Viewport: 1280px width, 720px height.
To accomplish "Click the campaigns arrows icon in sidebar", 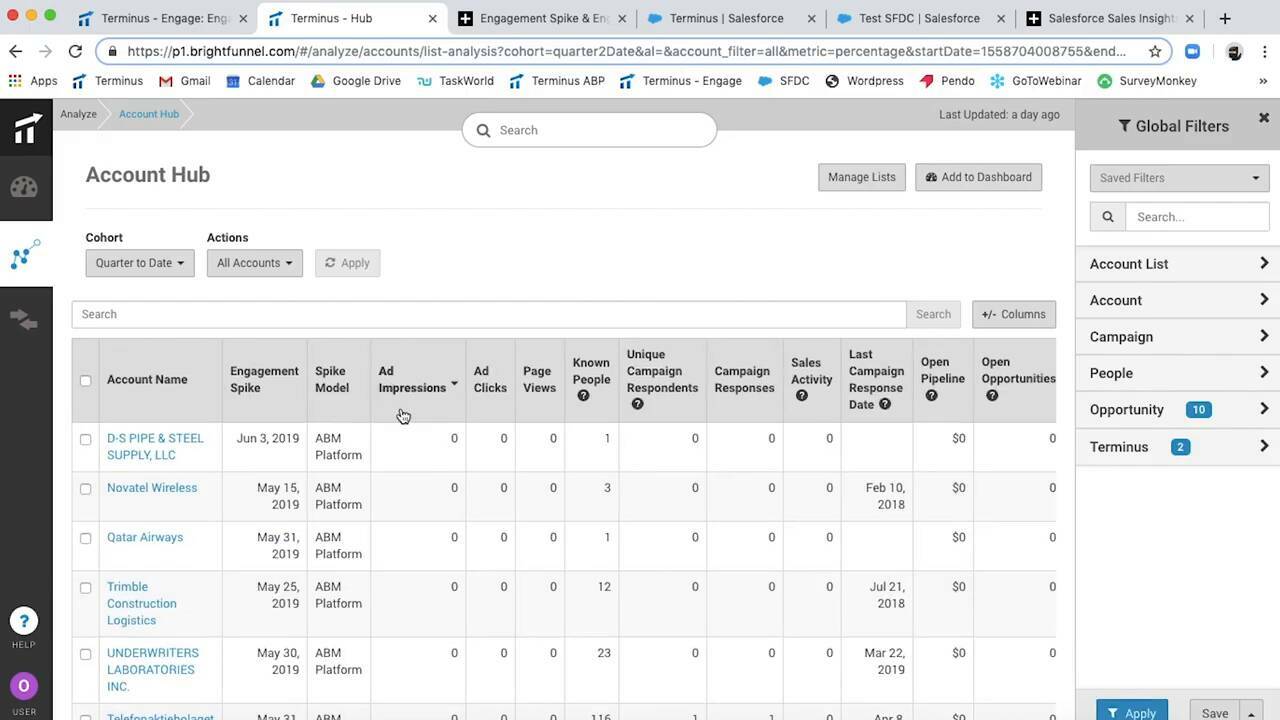I will [x=25, y=319].
